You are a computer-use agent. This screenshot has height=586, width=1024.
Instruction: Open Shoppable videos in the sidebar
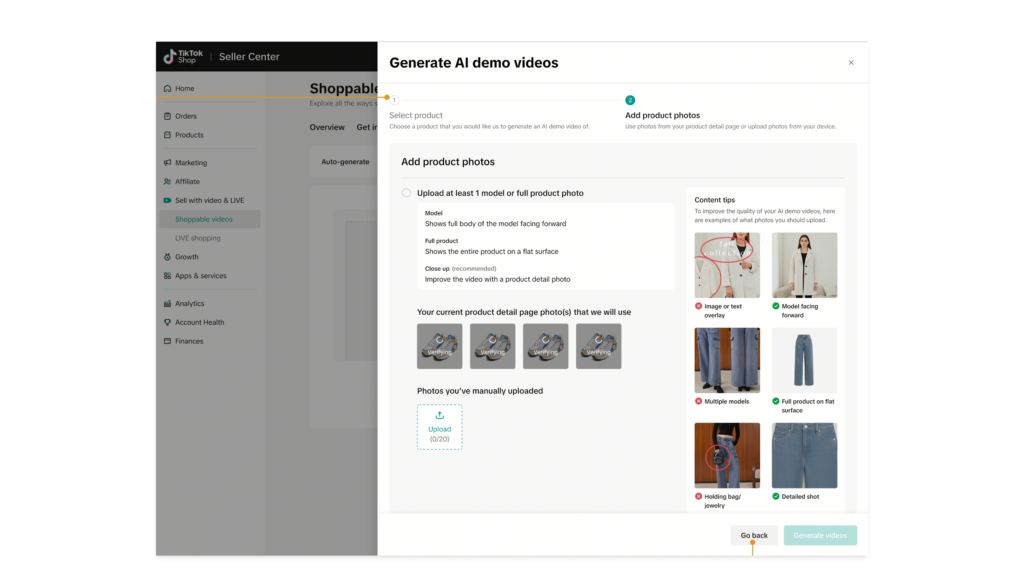204,219
